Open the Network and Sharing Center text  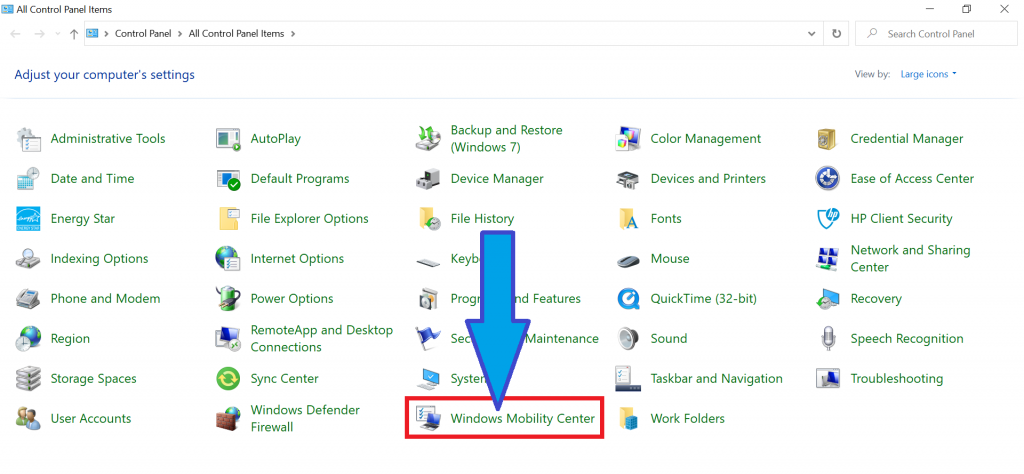pos(910,259)
